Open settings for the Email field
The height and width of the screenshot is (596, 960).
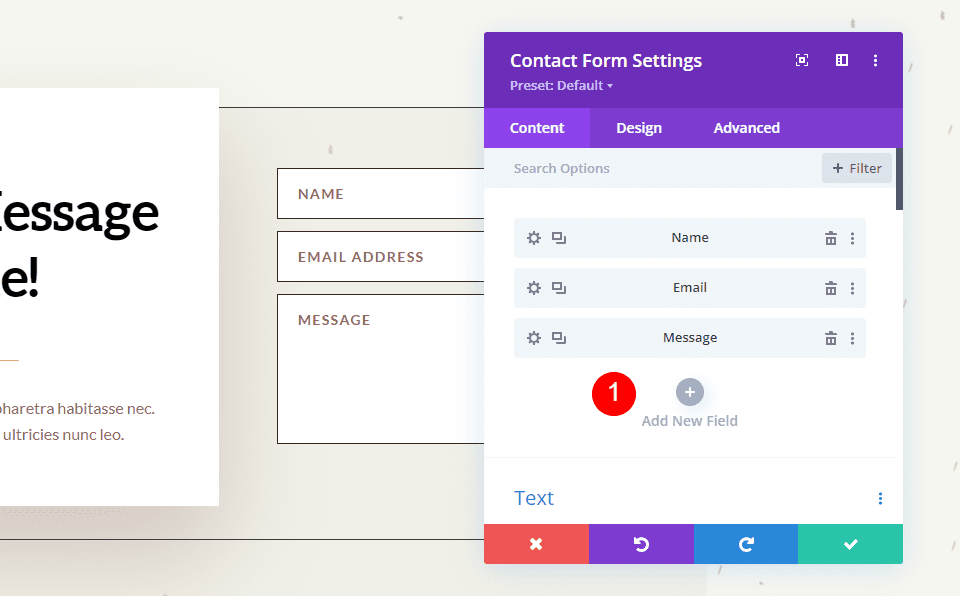point(533,288)
